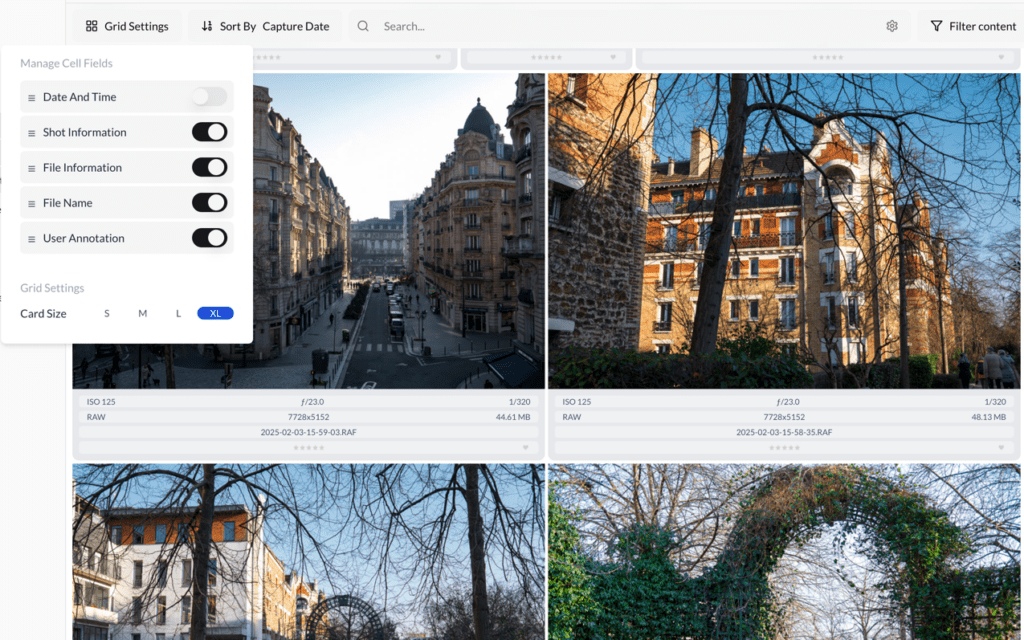Open search settings gear icon
This screenshot has height=640, width=1024.
click(x=892, y=26)
